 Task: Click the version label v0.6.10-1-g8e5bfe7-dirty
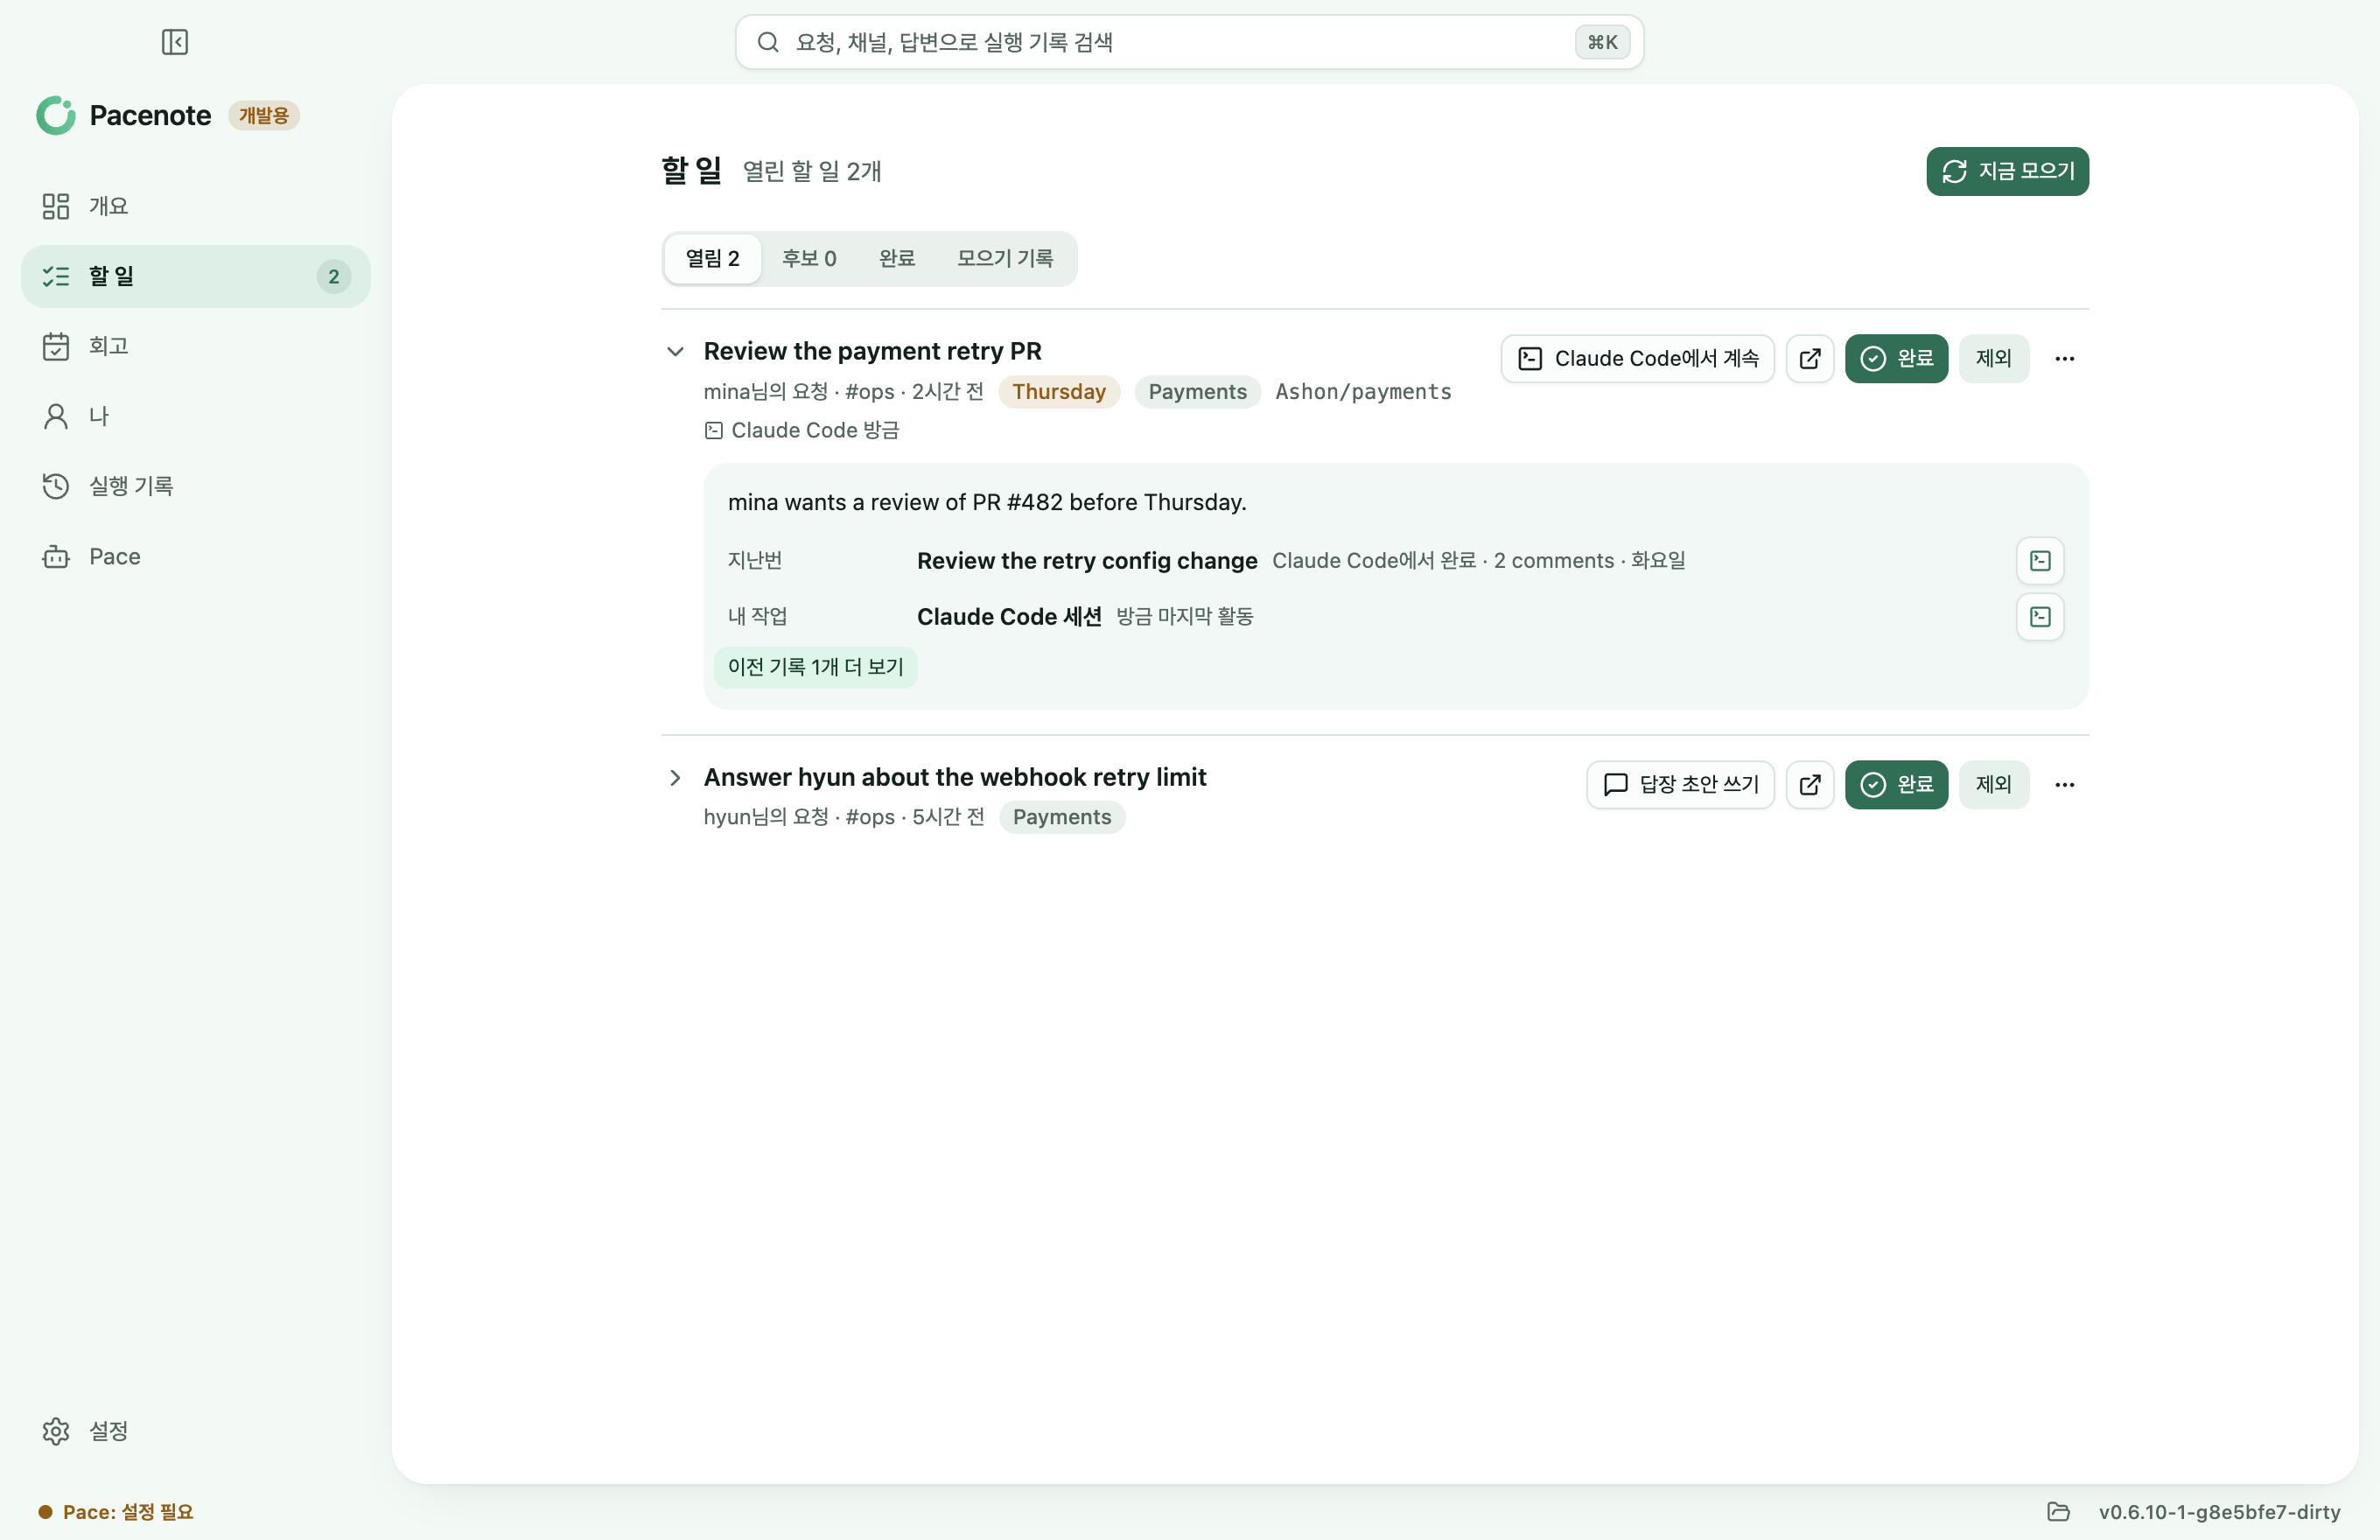2219,1512
